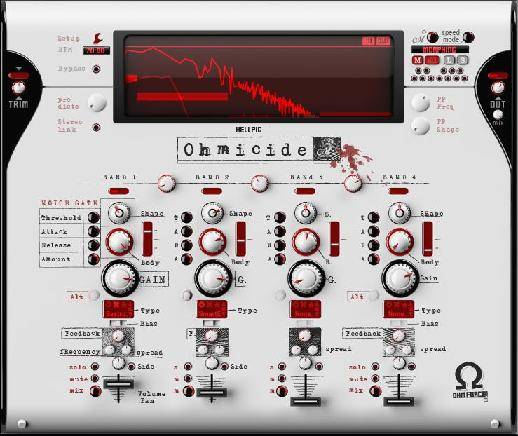Toggle Band 1 solo switch
The width and height of the screenshot is (518, 436).
coord(95,367)
